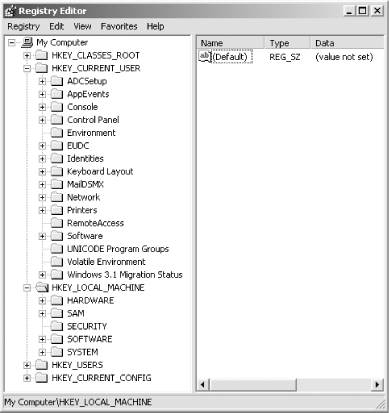Expand the ADCSetup key
Viewport: 389px width, 413px height.
[42, 81]
